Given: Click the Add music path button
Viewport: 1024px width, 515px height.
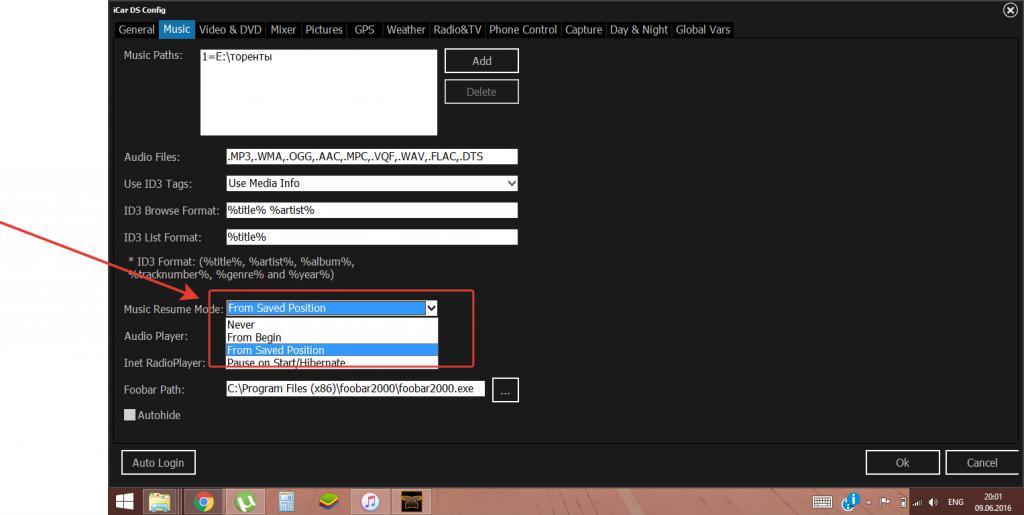Looking at the screenshot, I should click(482, 61).
